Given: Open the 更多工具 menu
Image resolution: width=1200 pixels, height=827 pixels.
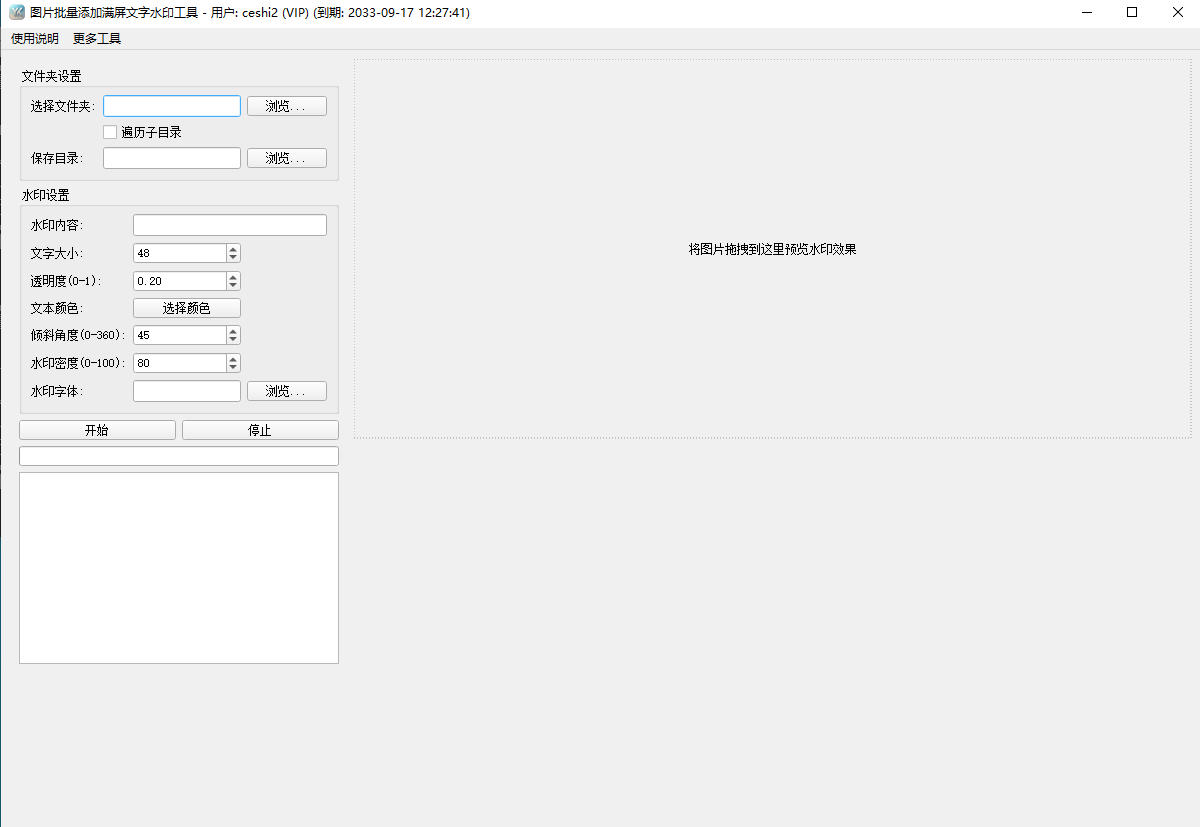Looking at the screenshot, I should [x=97, y=39].
